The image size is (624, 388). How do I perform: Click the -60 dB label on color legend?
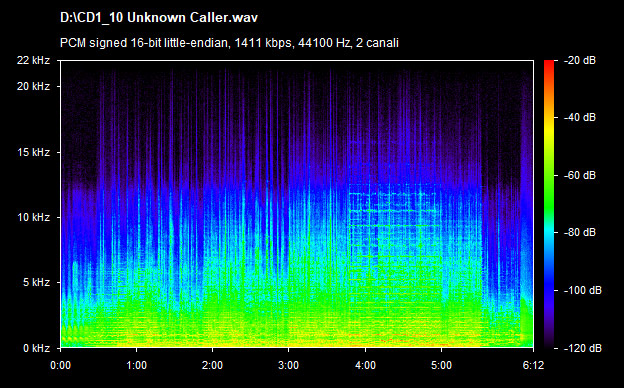click(580, 175)
